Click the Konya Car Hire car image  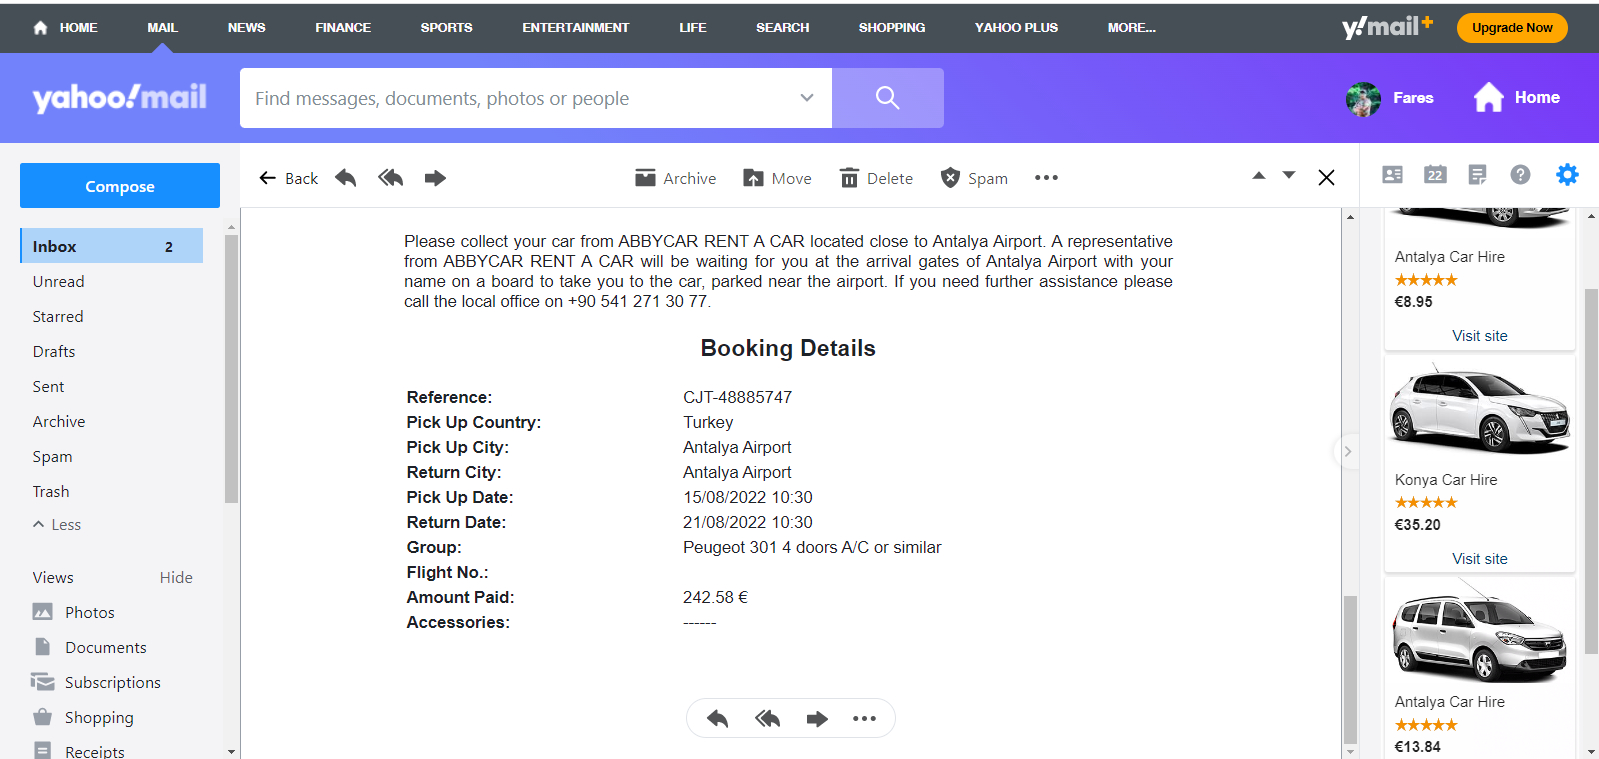[x=1480, y=410]
